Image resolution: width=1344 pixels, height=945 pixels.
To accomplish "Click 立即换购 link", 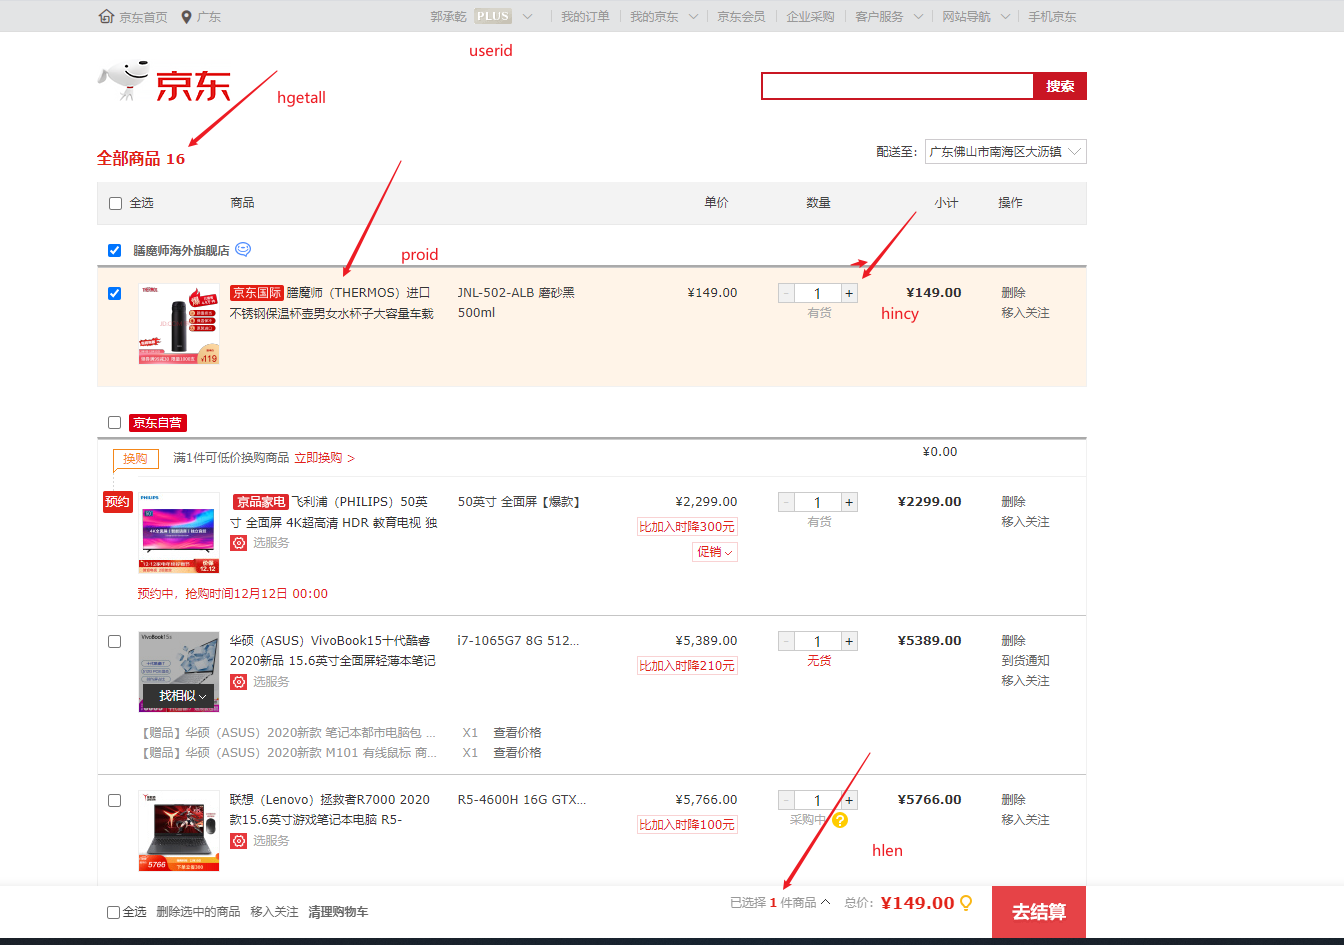I will (324, 458).
